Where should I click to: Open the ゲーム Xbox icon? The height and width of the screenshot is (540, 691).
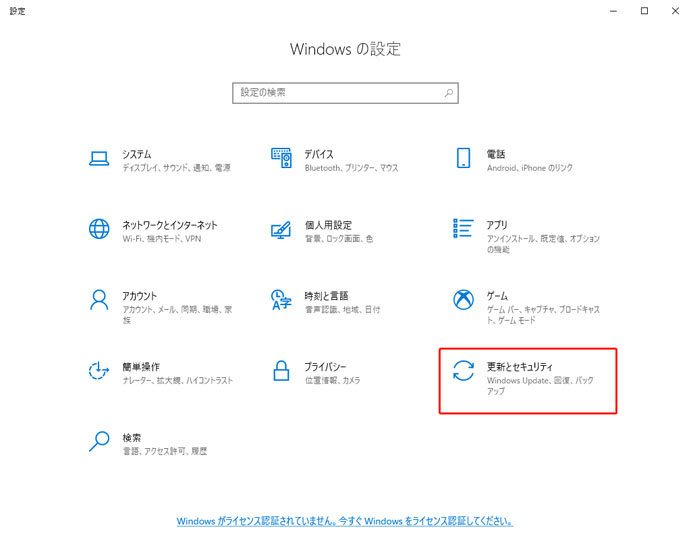pyautogui.click(x=463, y=300)
